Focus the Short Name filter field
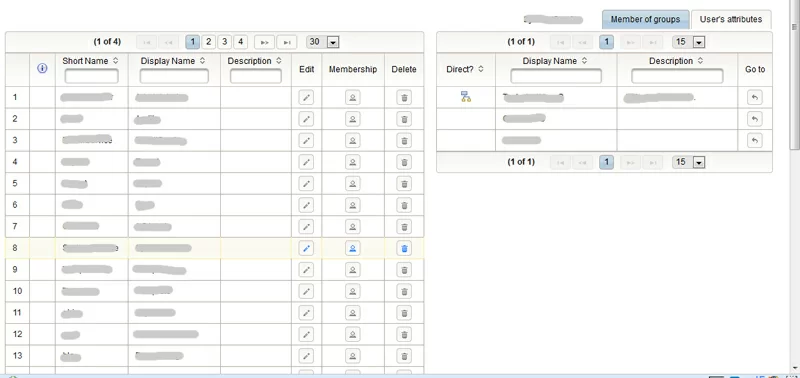This screenshot has height=378, width=800. [x=91, y=76]
